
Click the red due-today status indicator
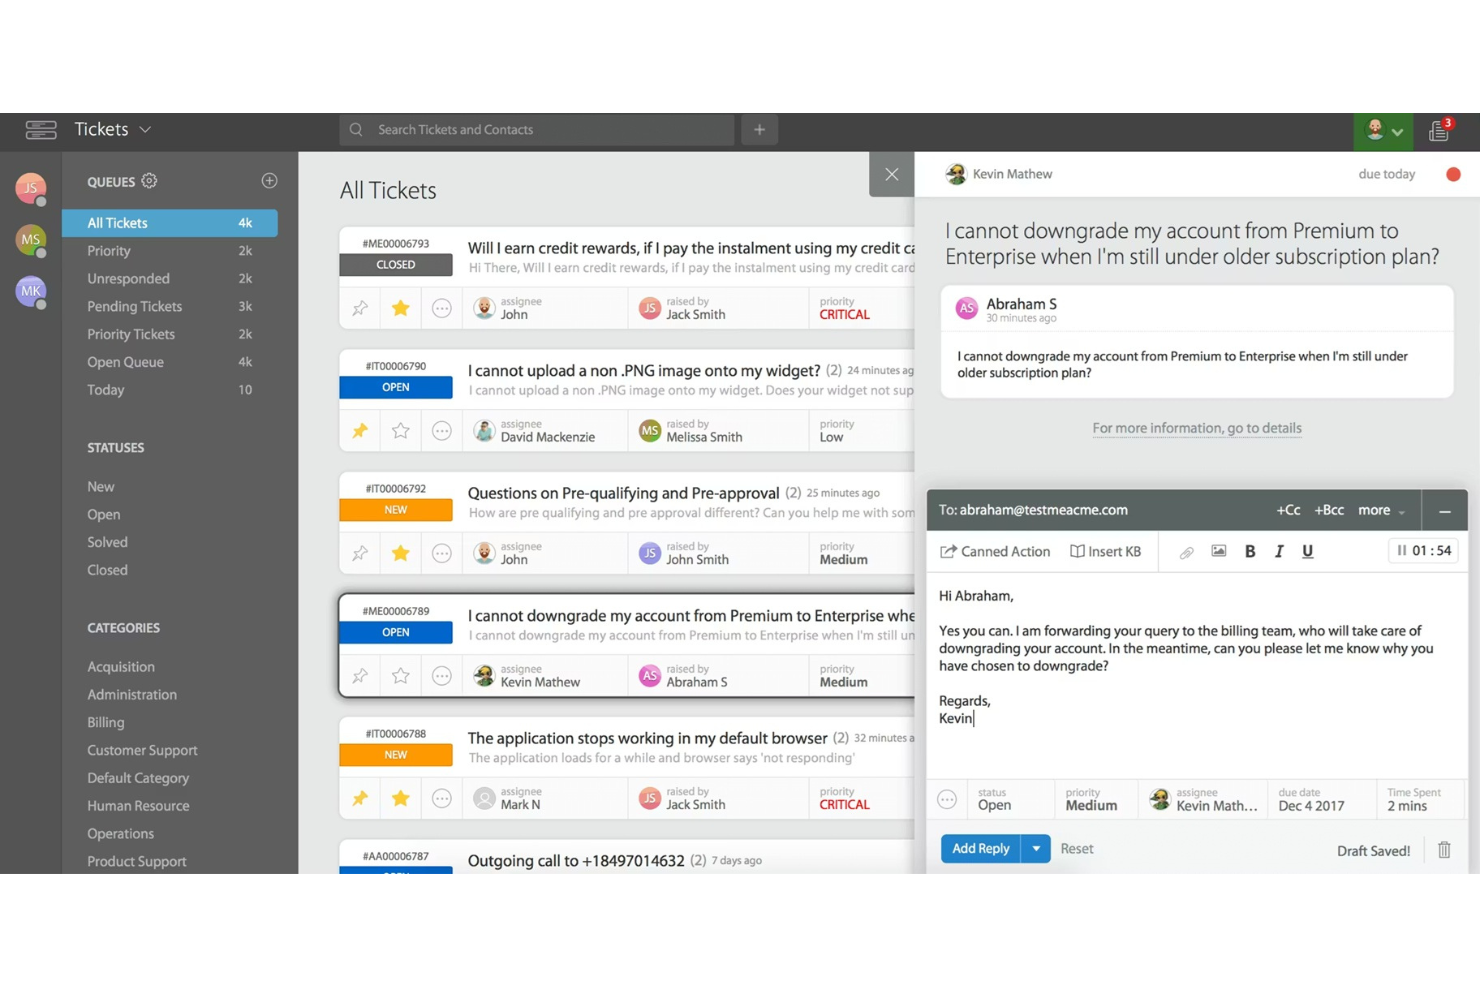click(x=1452, y=173)
